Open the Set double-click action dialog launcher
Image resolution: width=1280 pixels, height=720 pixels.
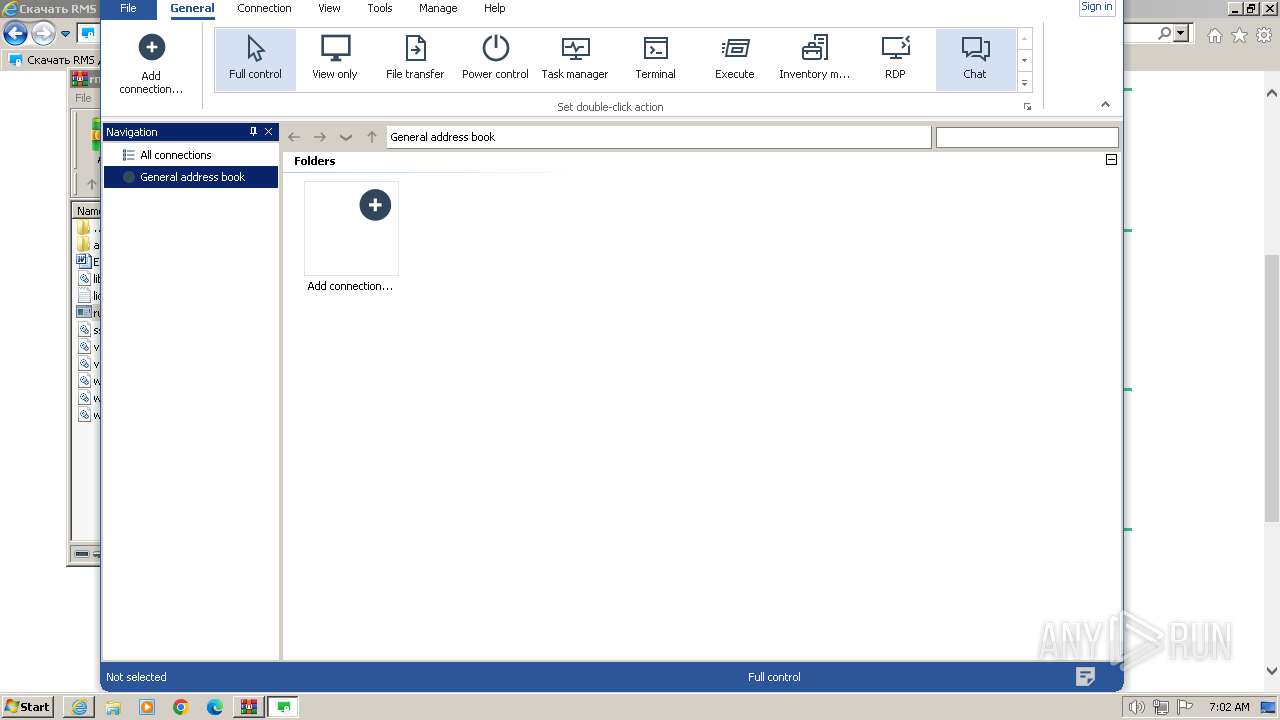coord(1027,107)
